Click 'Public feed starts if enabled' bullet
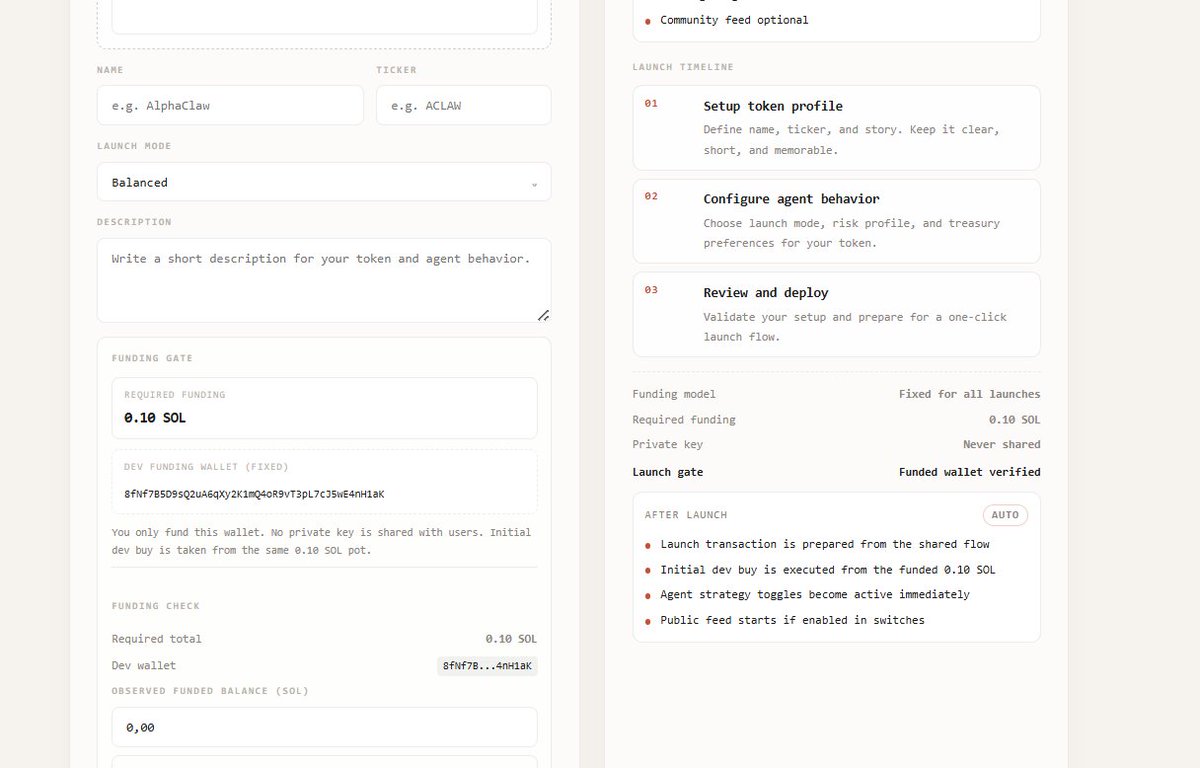 tap(792, 620)
